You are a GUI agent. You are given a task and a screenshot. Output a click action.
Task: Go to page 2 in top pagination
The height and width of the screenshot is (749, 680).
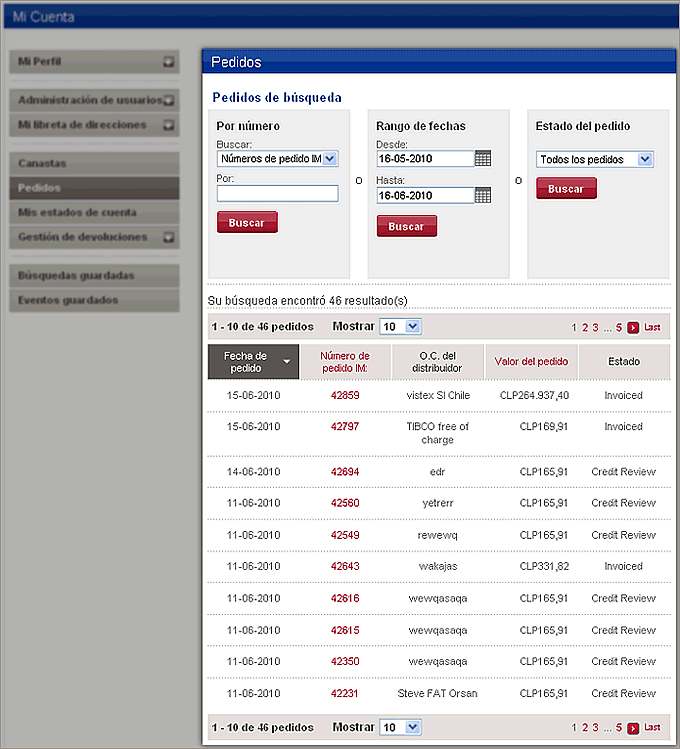[585, 327]
